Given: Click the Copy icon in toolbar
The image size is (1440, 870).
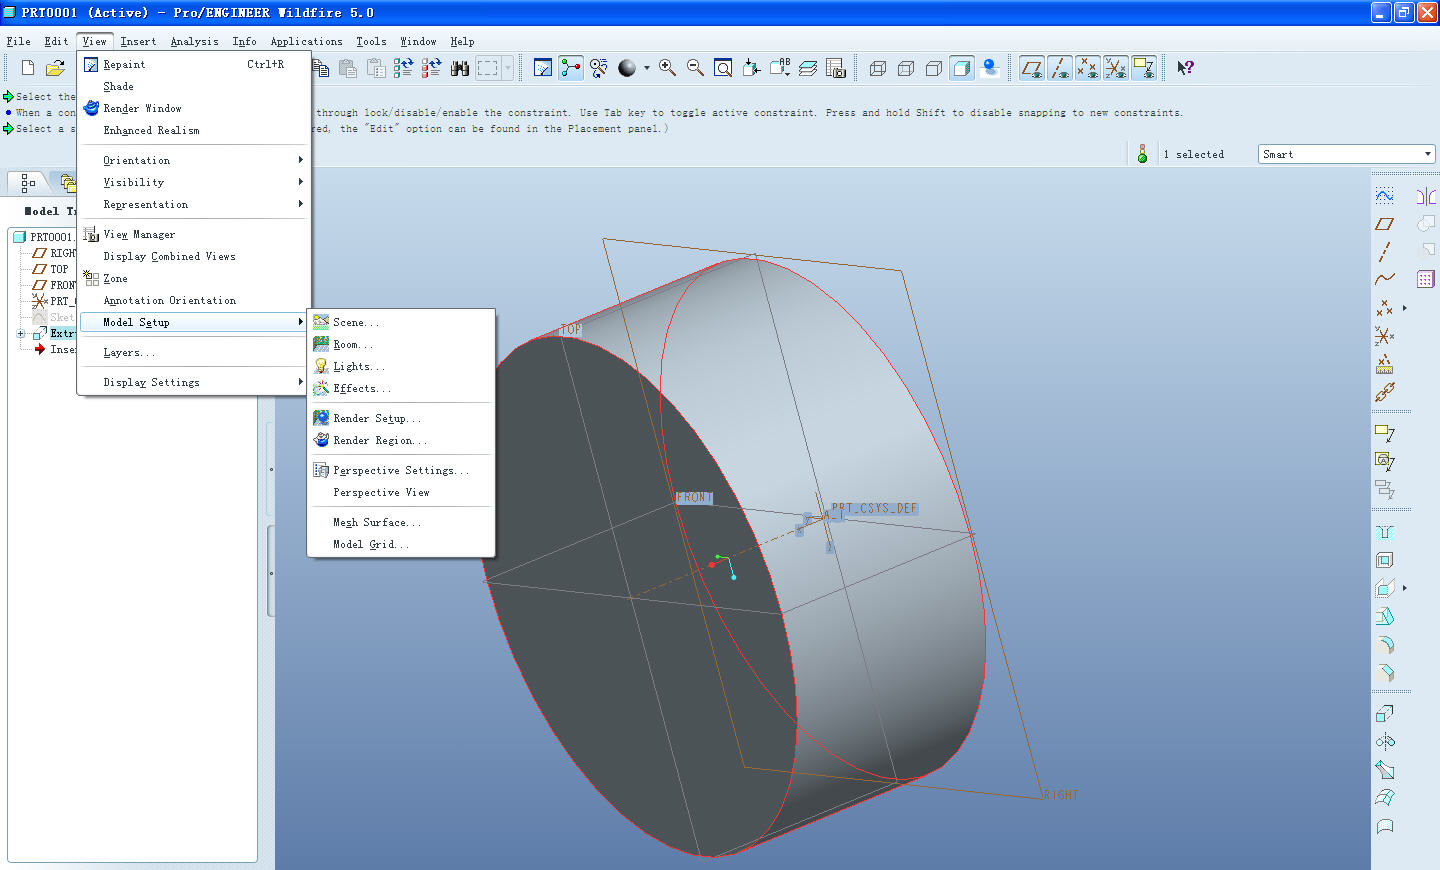Looking at the screenshot, I should 321,68.
